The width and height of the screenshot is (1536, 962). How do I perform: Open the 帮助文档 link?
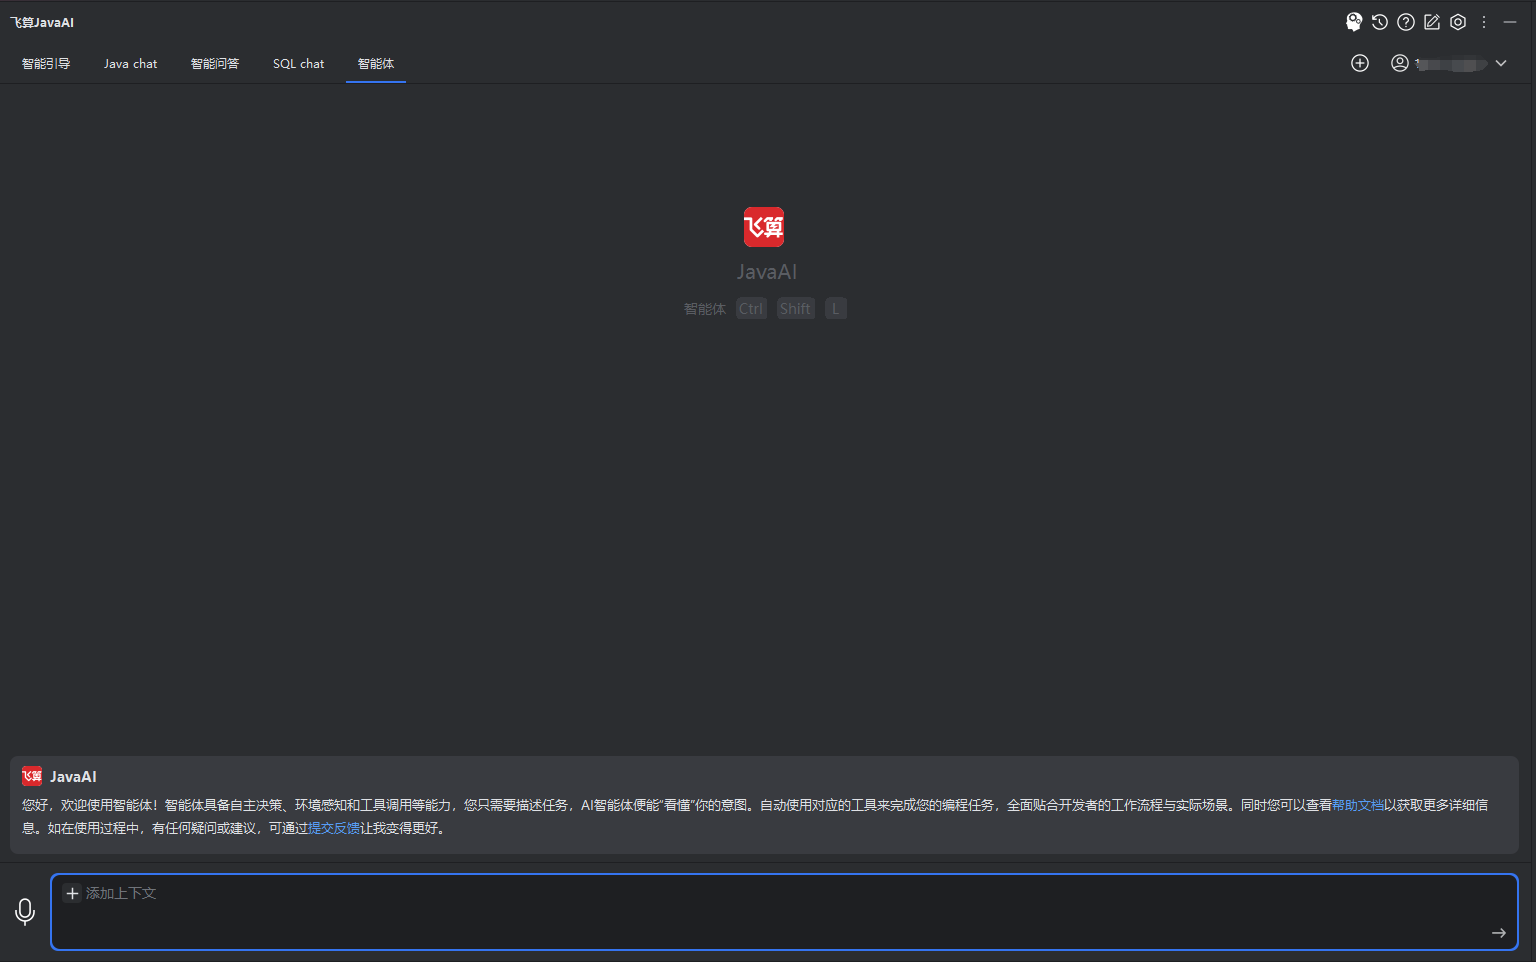coord(1358,805)
